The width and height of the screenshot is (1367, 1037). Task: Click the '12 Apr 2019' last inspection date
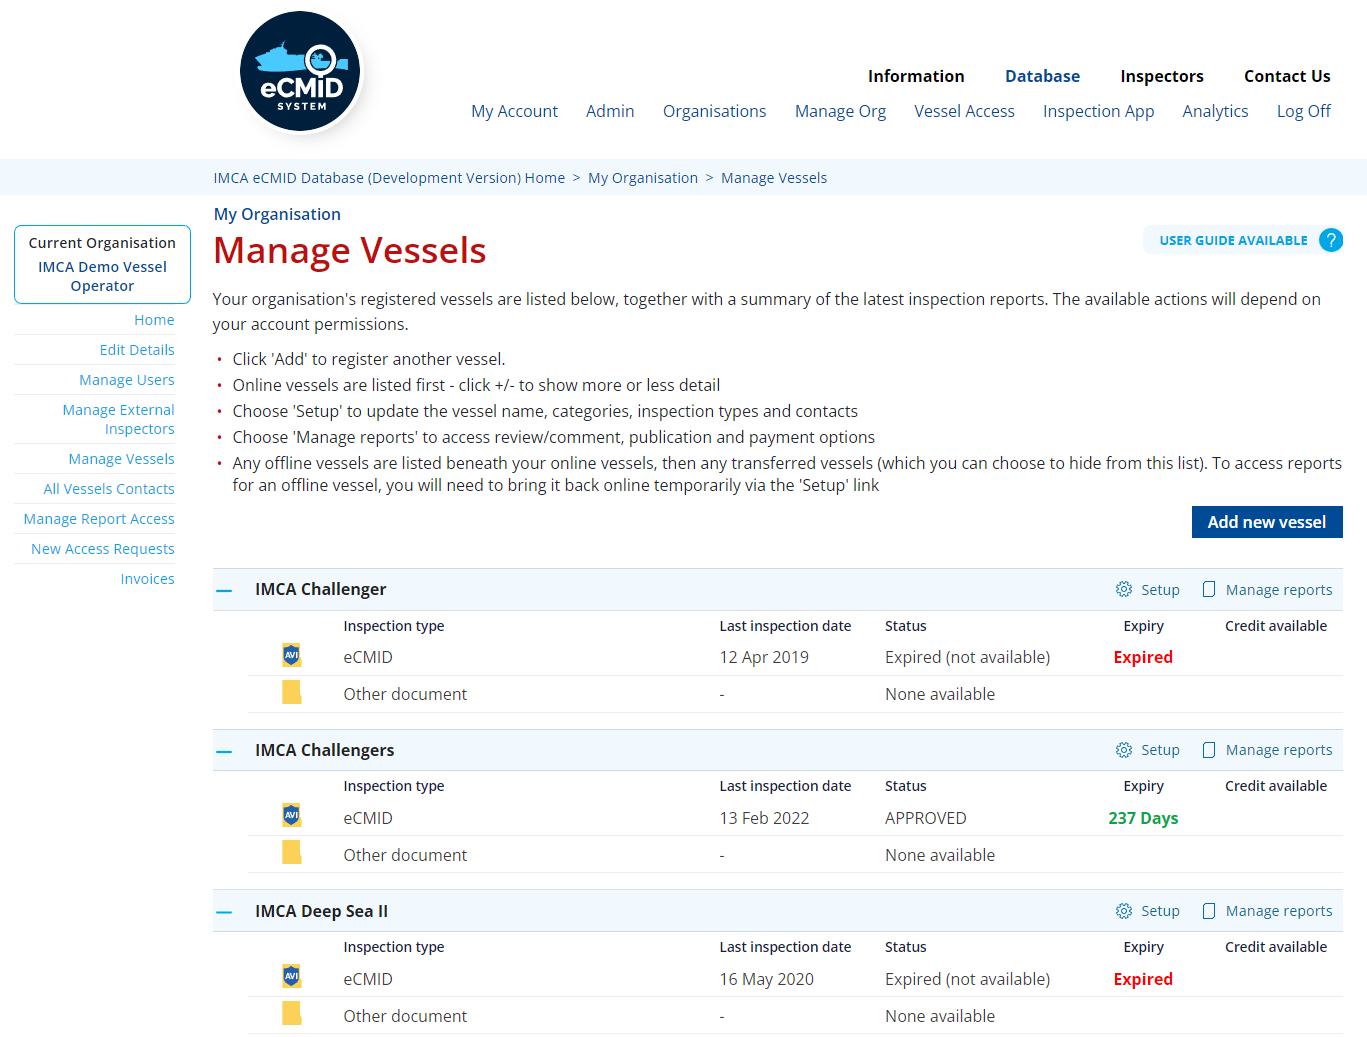tap(764, 657)
